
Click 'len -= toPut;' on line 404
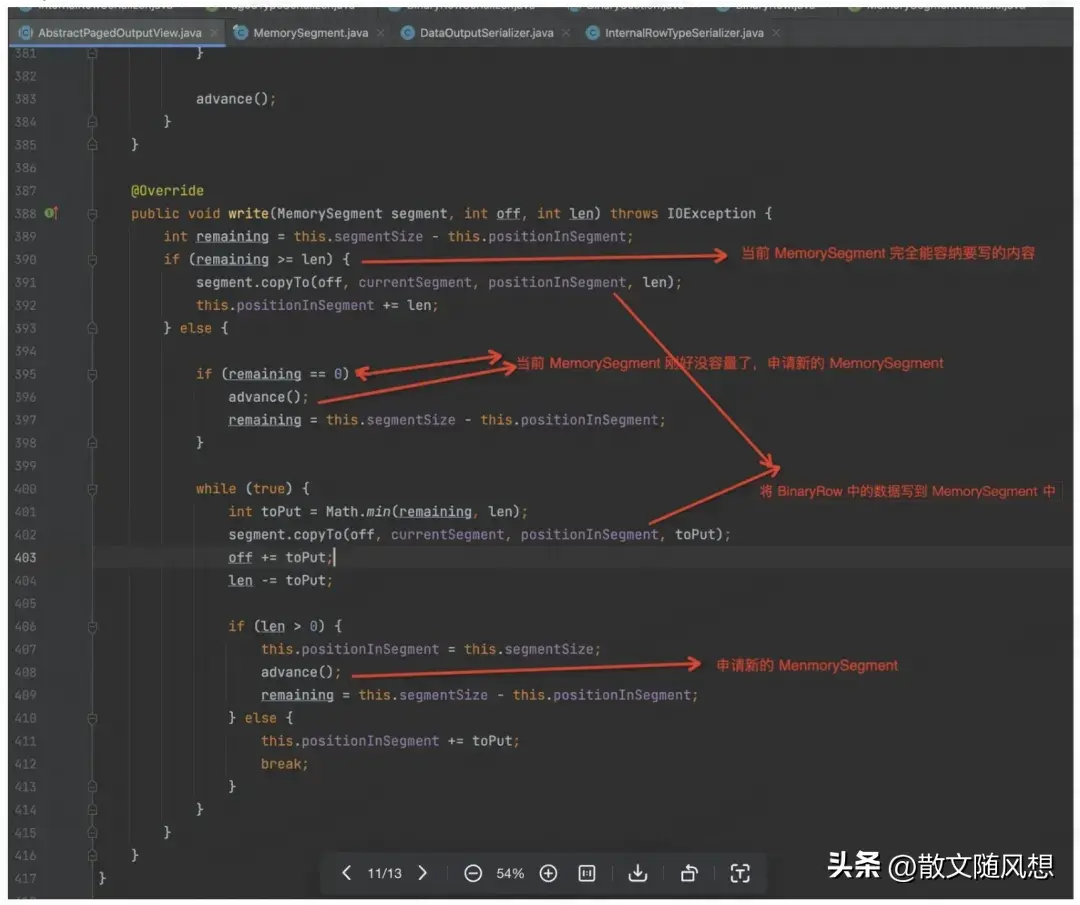(280, 581)
